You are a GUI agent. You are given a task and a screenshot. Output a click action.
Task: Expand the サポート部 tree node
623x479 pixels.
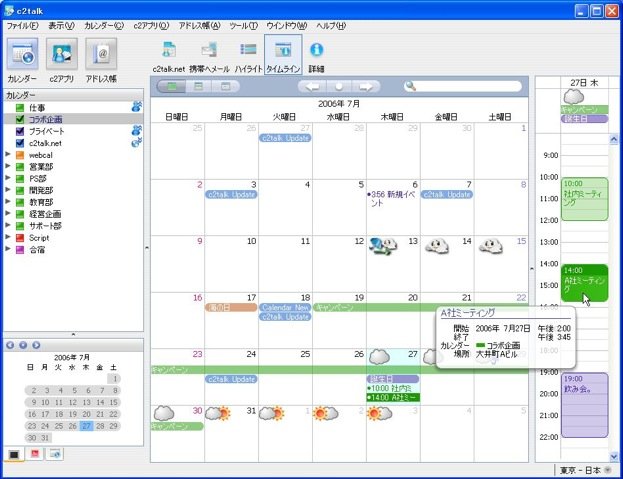pos(8,225)
